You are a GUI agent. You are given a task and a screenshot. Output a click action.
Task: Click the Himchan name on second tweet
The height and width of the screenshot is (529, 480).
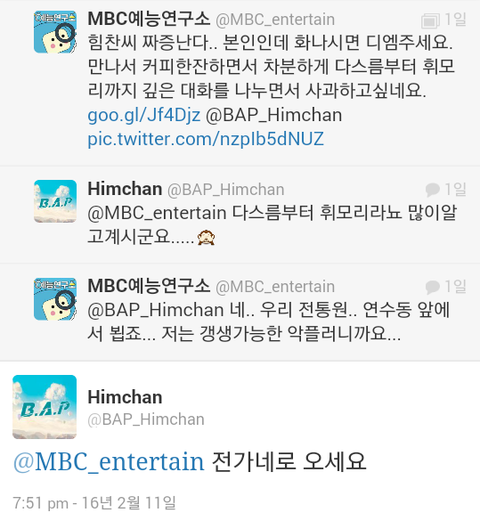tap(125, 189)
